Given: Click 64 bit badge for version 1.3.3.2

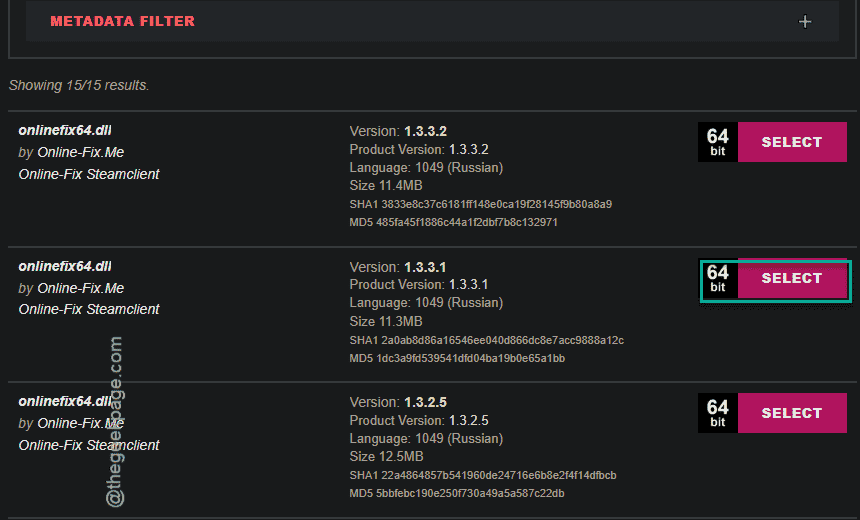Looking at the screenshot, I should point(718,142).
